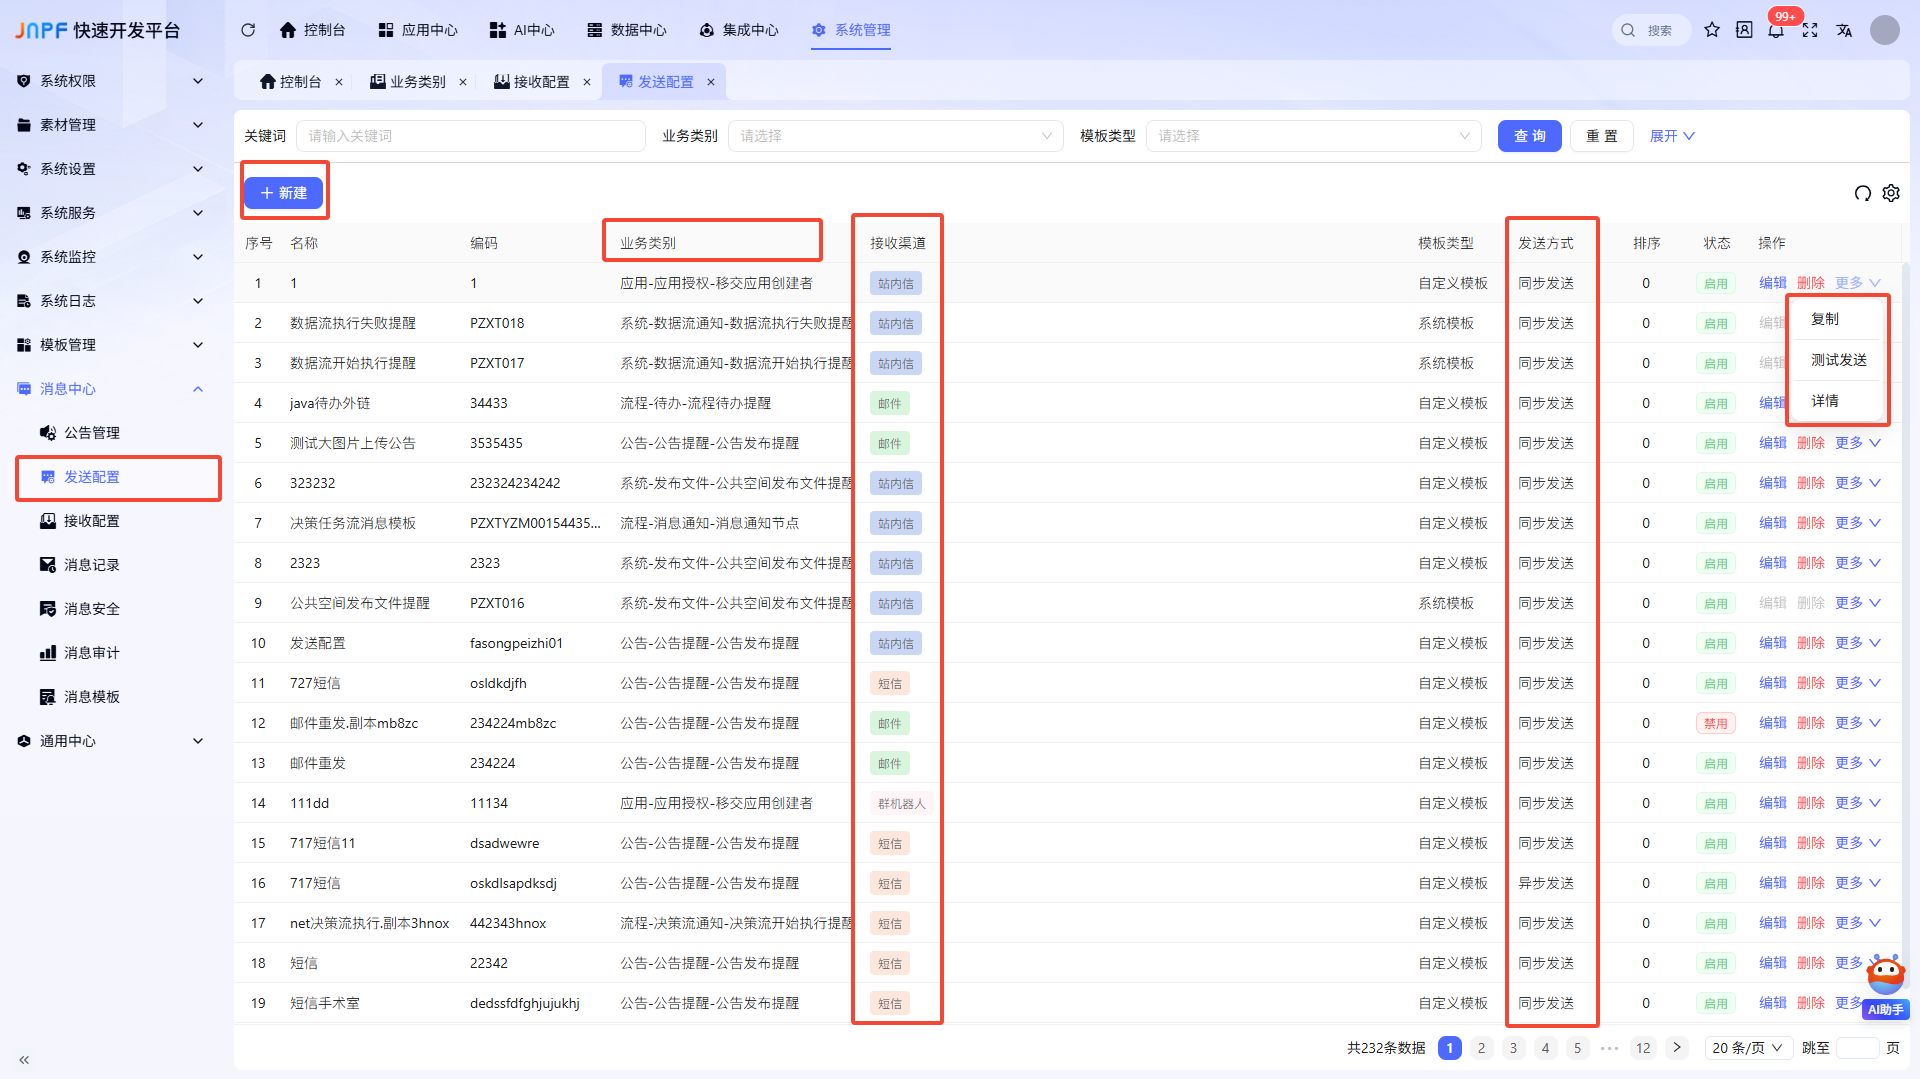Click the 重置 reset button
This screenshot has width=1920, height=1079.
click(x=1601, y=136)
